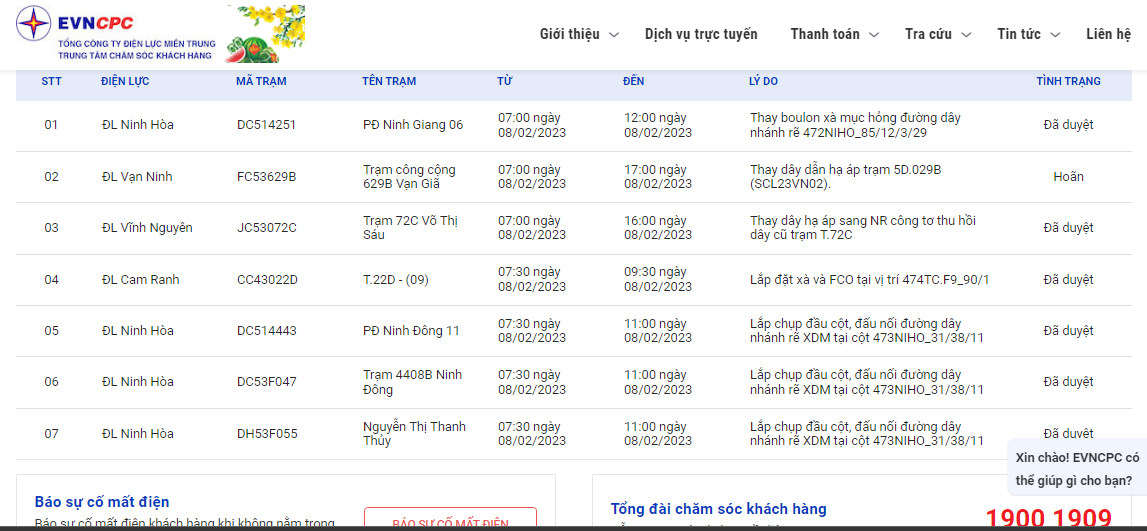Viewport: 1147px width, 531px height.
Task: Open Dịch vụ trực tuyến menu
Action: [701, 34]
